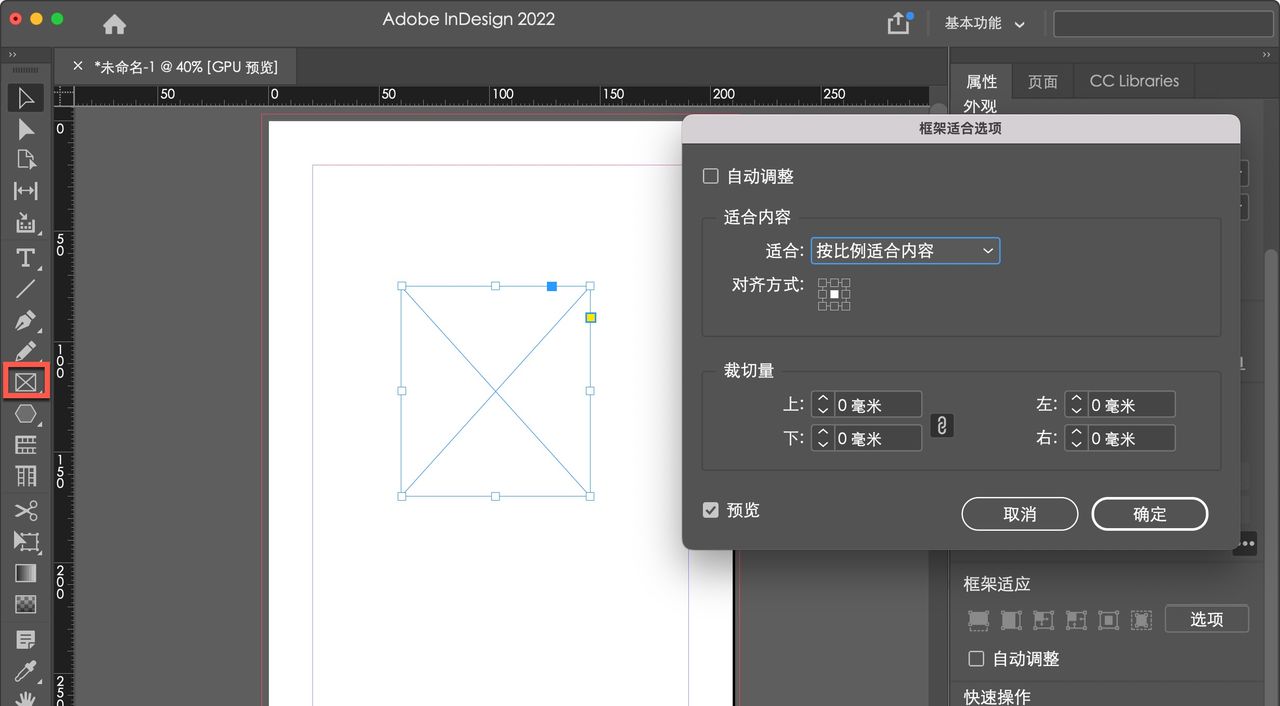The image size is (1280, 706).
Task: Select the Gradient swatch tool
Action: pyautogui.click(x=27, y=573)
